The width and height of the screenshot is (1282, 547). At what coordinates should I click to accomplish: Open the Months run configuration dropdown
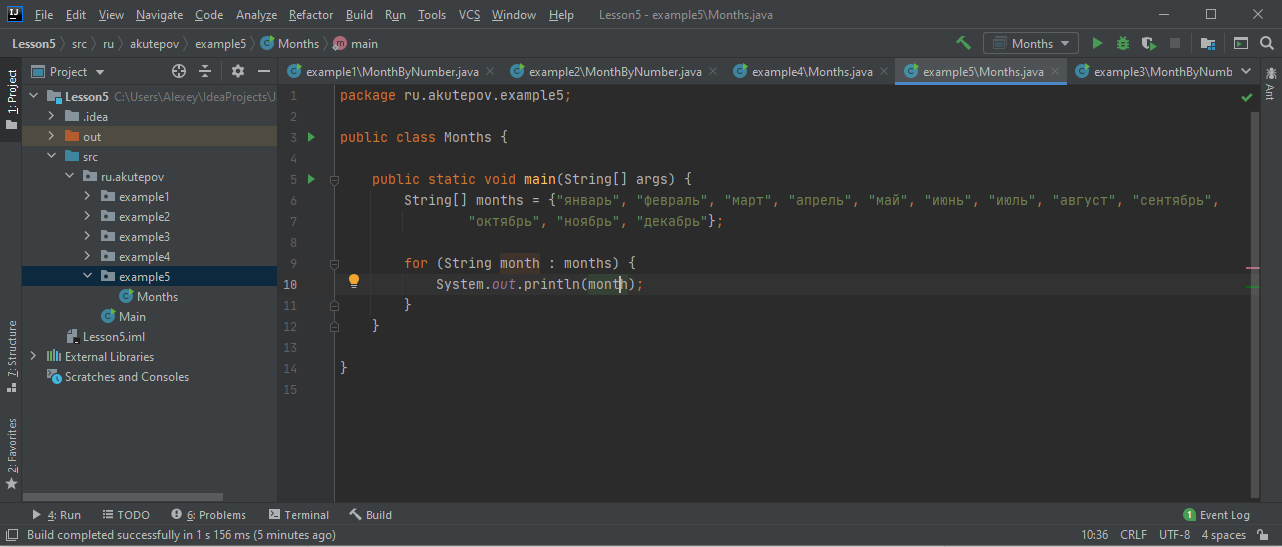[x=1031, y=43]
